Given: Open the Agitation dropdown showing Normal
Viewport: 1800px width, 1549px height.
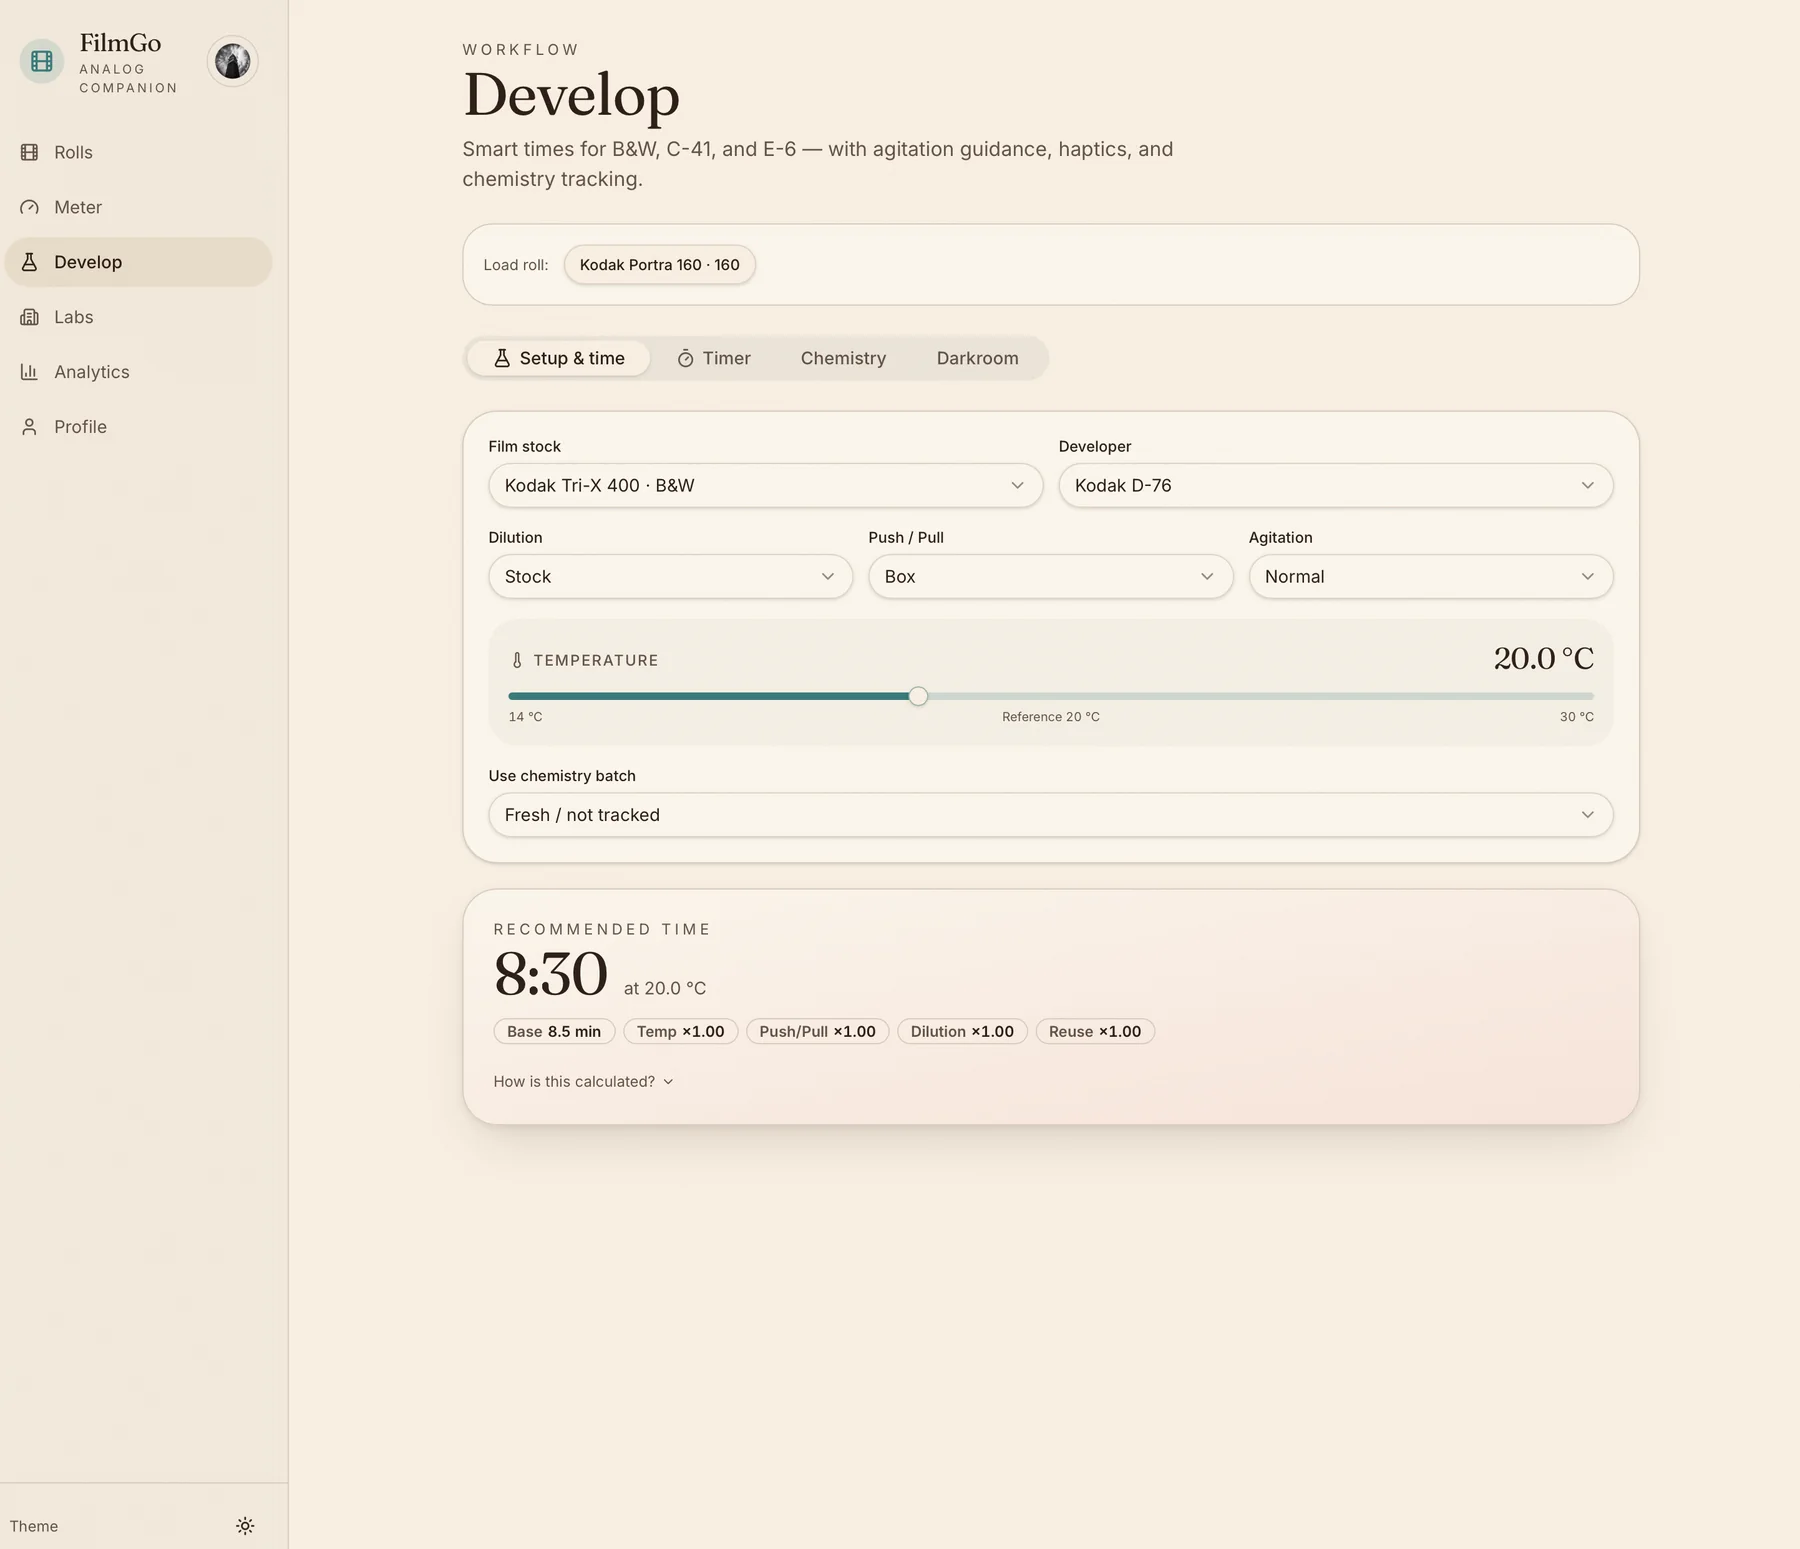Looking at the screenshot, I should pyautogui.click(x=1430, y=577).
